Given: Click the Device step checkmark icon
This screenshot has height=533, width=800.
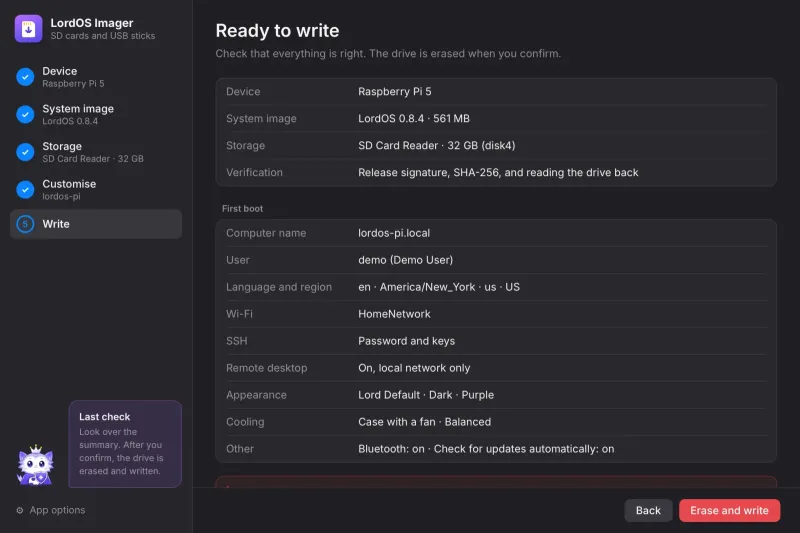Looking at the screenshot, I should tap(25, 77).
